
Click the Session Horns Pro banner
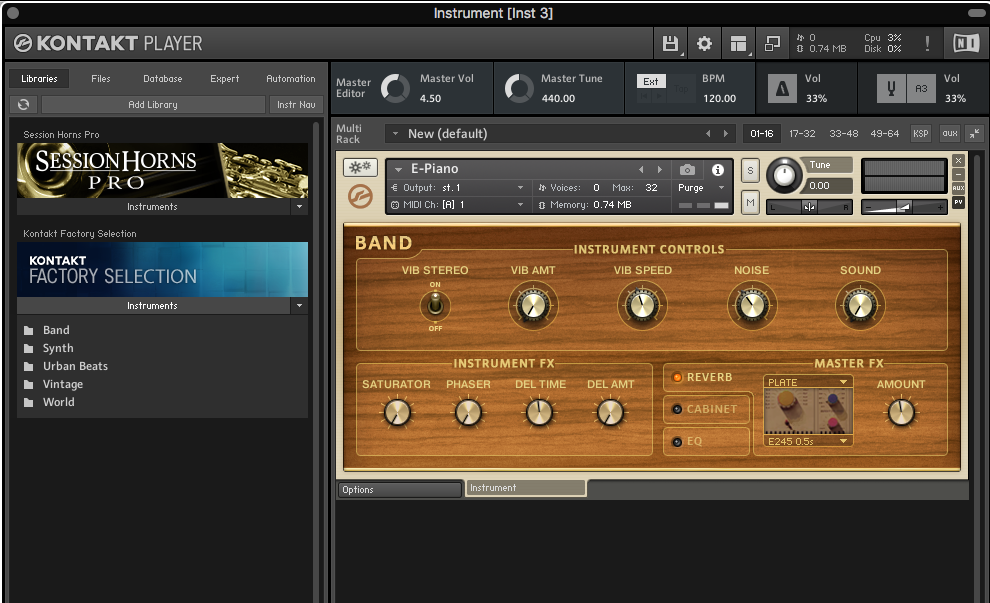[x=162, y=170]
